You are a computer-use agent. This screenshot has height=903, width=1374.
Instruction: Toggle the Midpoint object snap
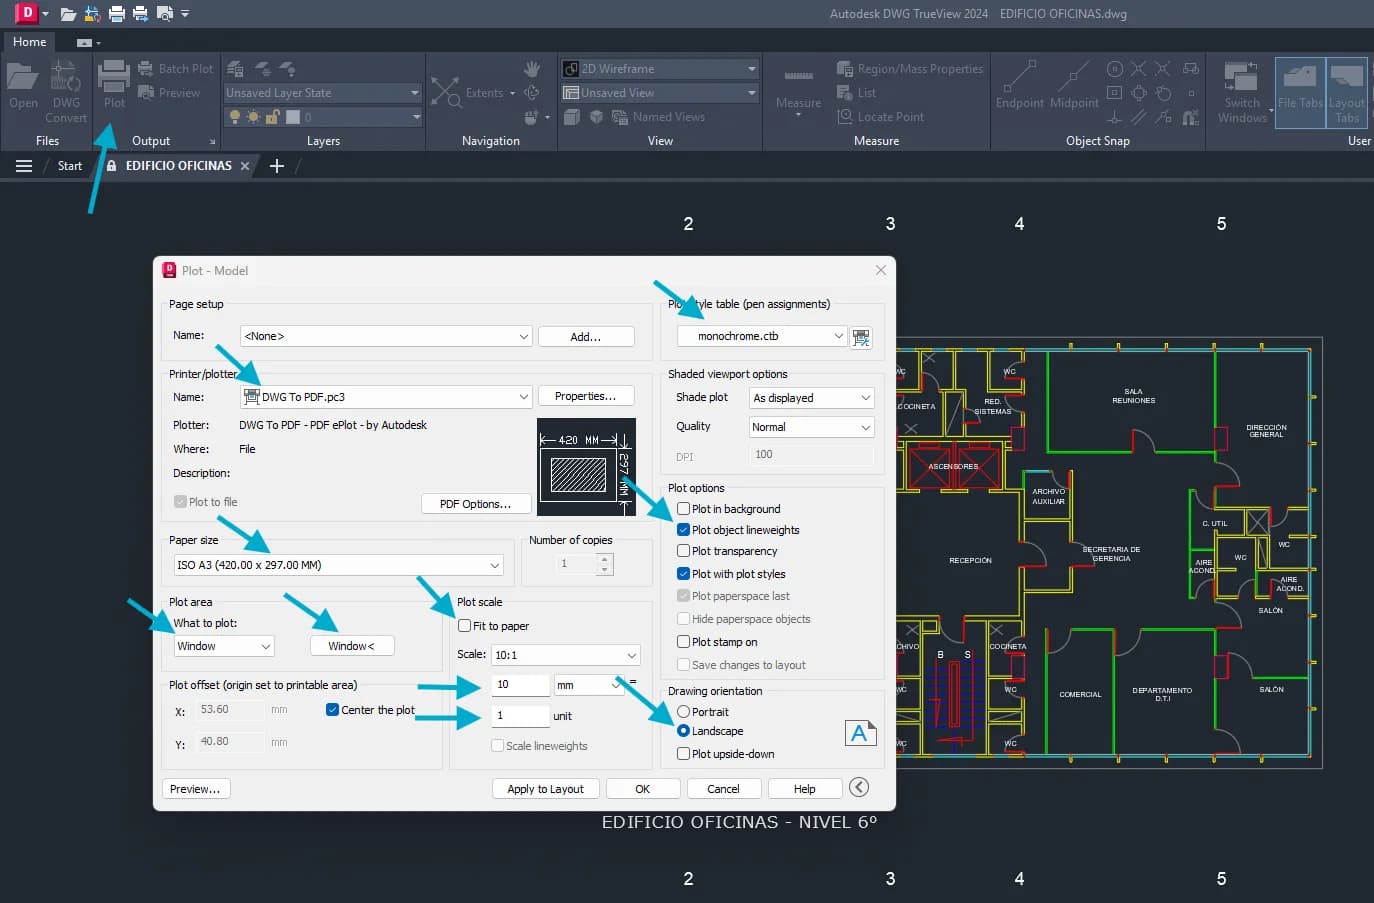[1074, 84]
